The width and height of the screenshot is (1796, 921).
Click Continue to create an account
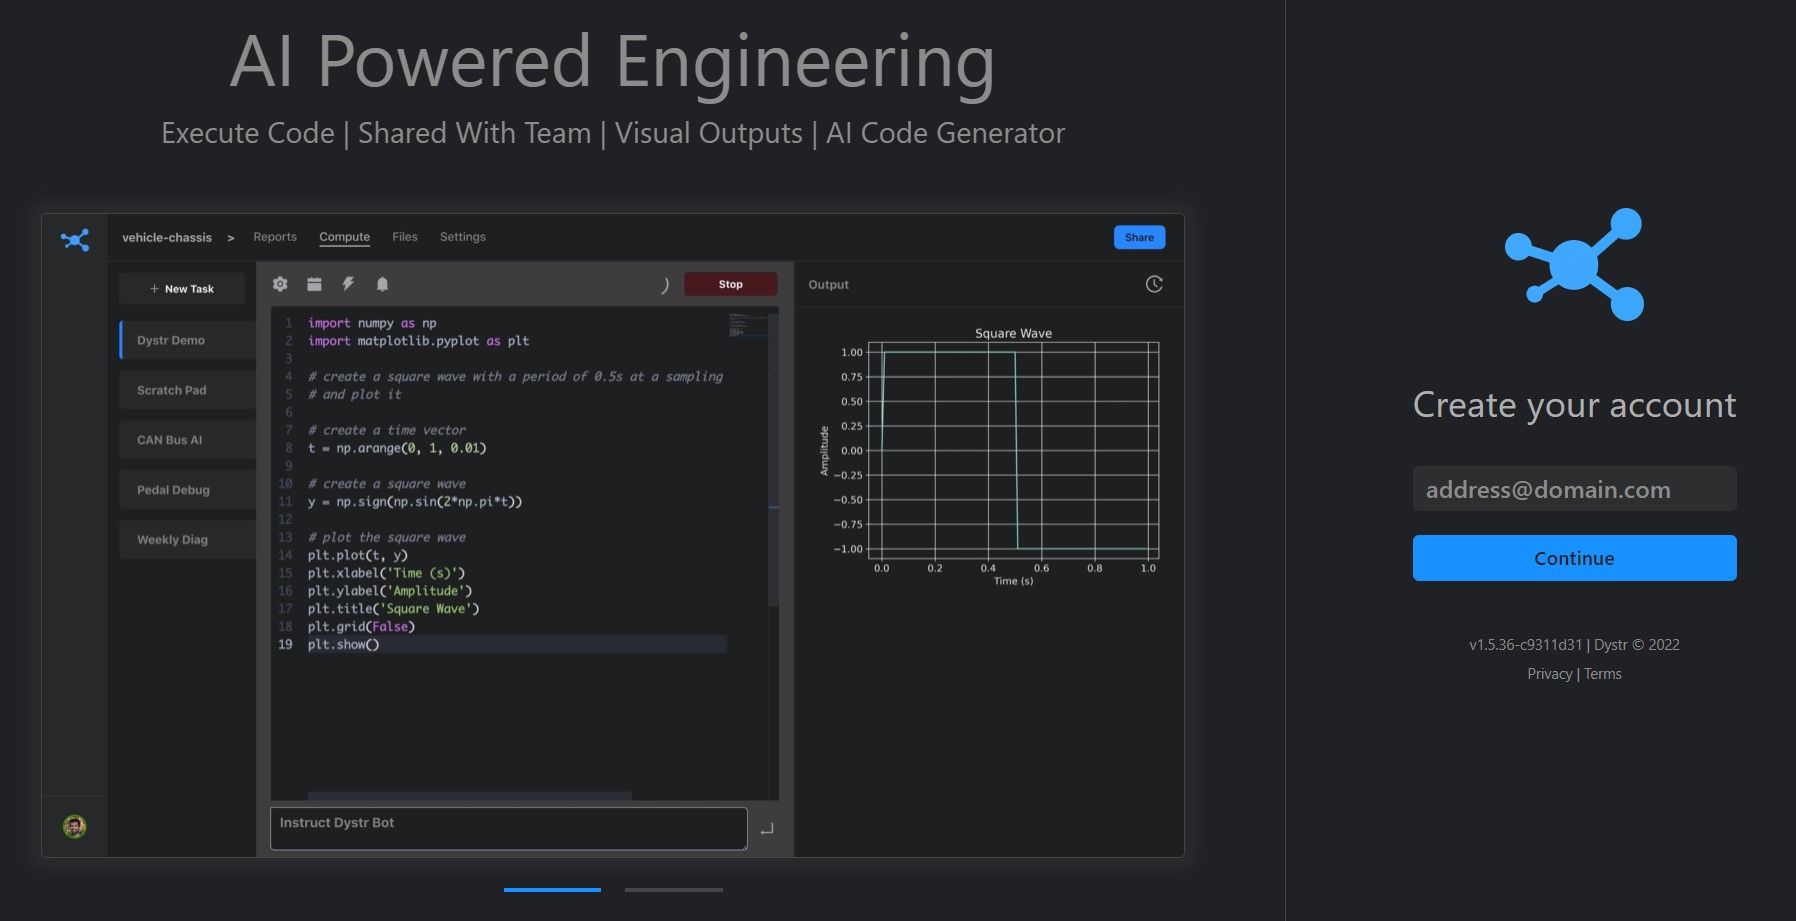coord(1573,558)
